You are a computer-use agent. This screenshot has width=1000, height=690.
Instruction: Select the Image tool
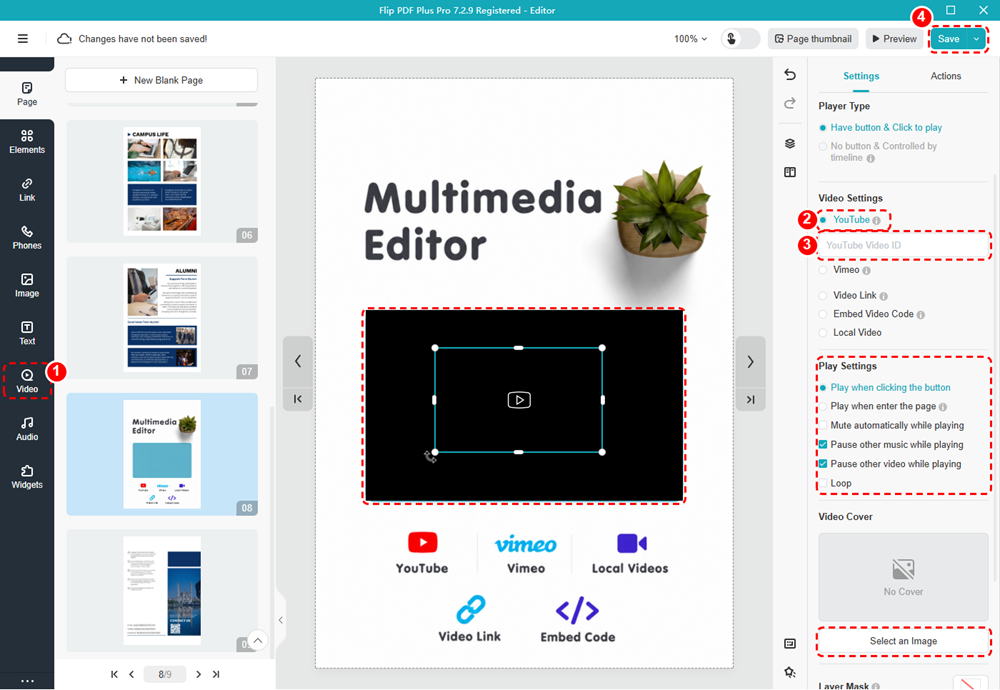coord(27,285)
